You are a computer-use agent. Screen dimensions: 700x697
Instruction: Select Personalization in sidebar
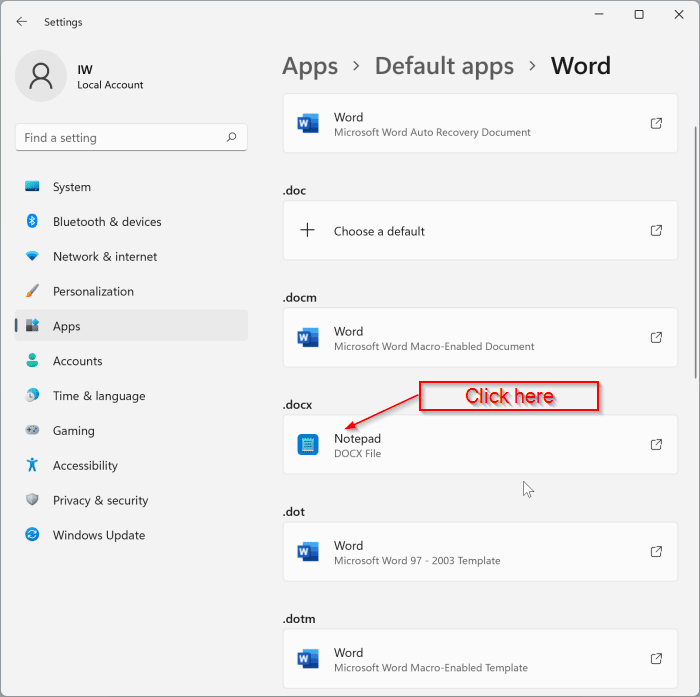tap(131, 291)
